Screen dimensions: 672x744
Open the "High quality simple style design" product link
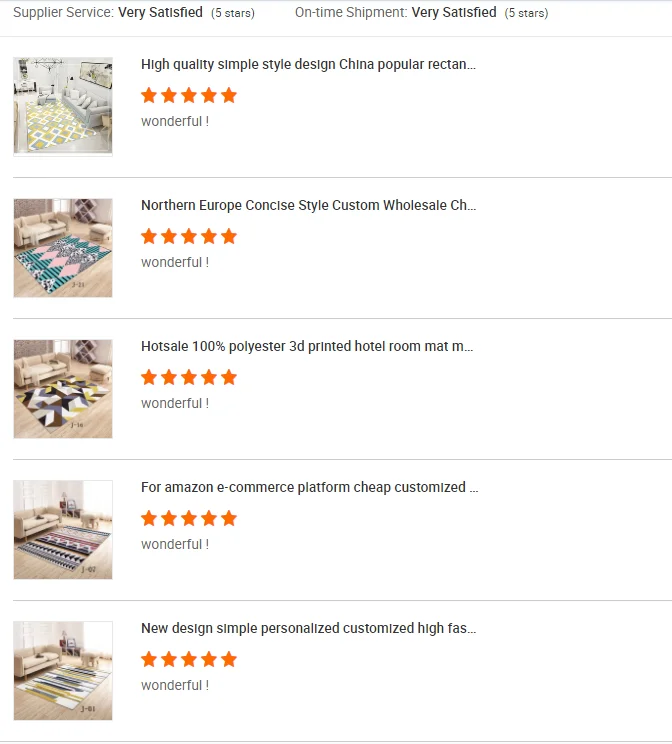(x=308, y=65)
